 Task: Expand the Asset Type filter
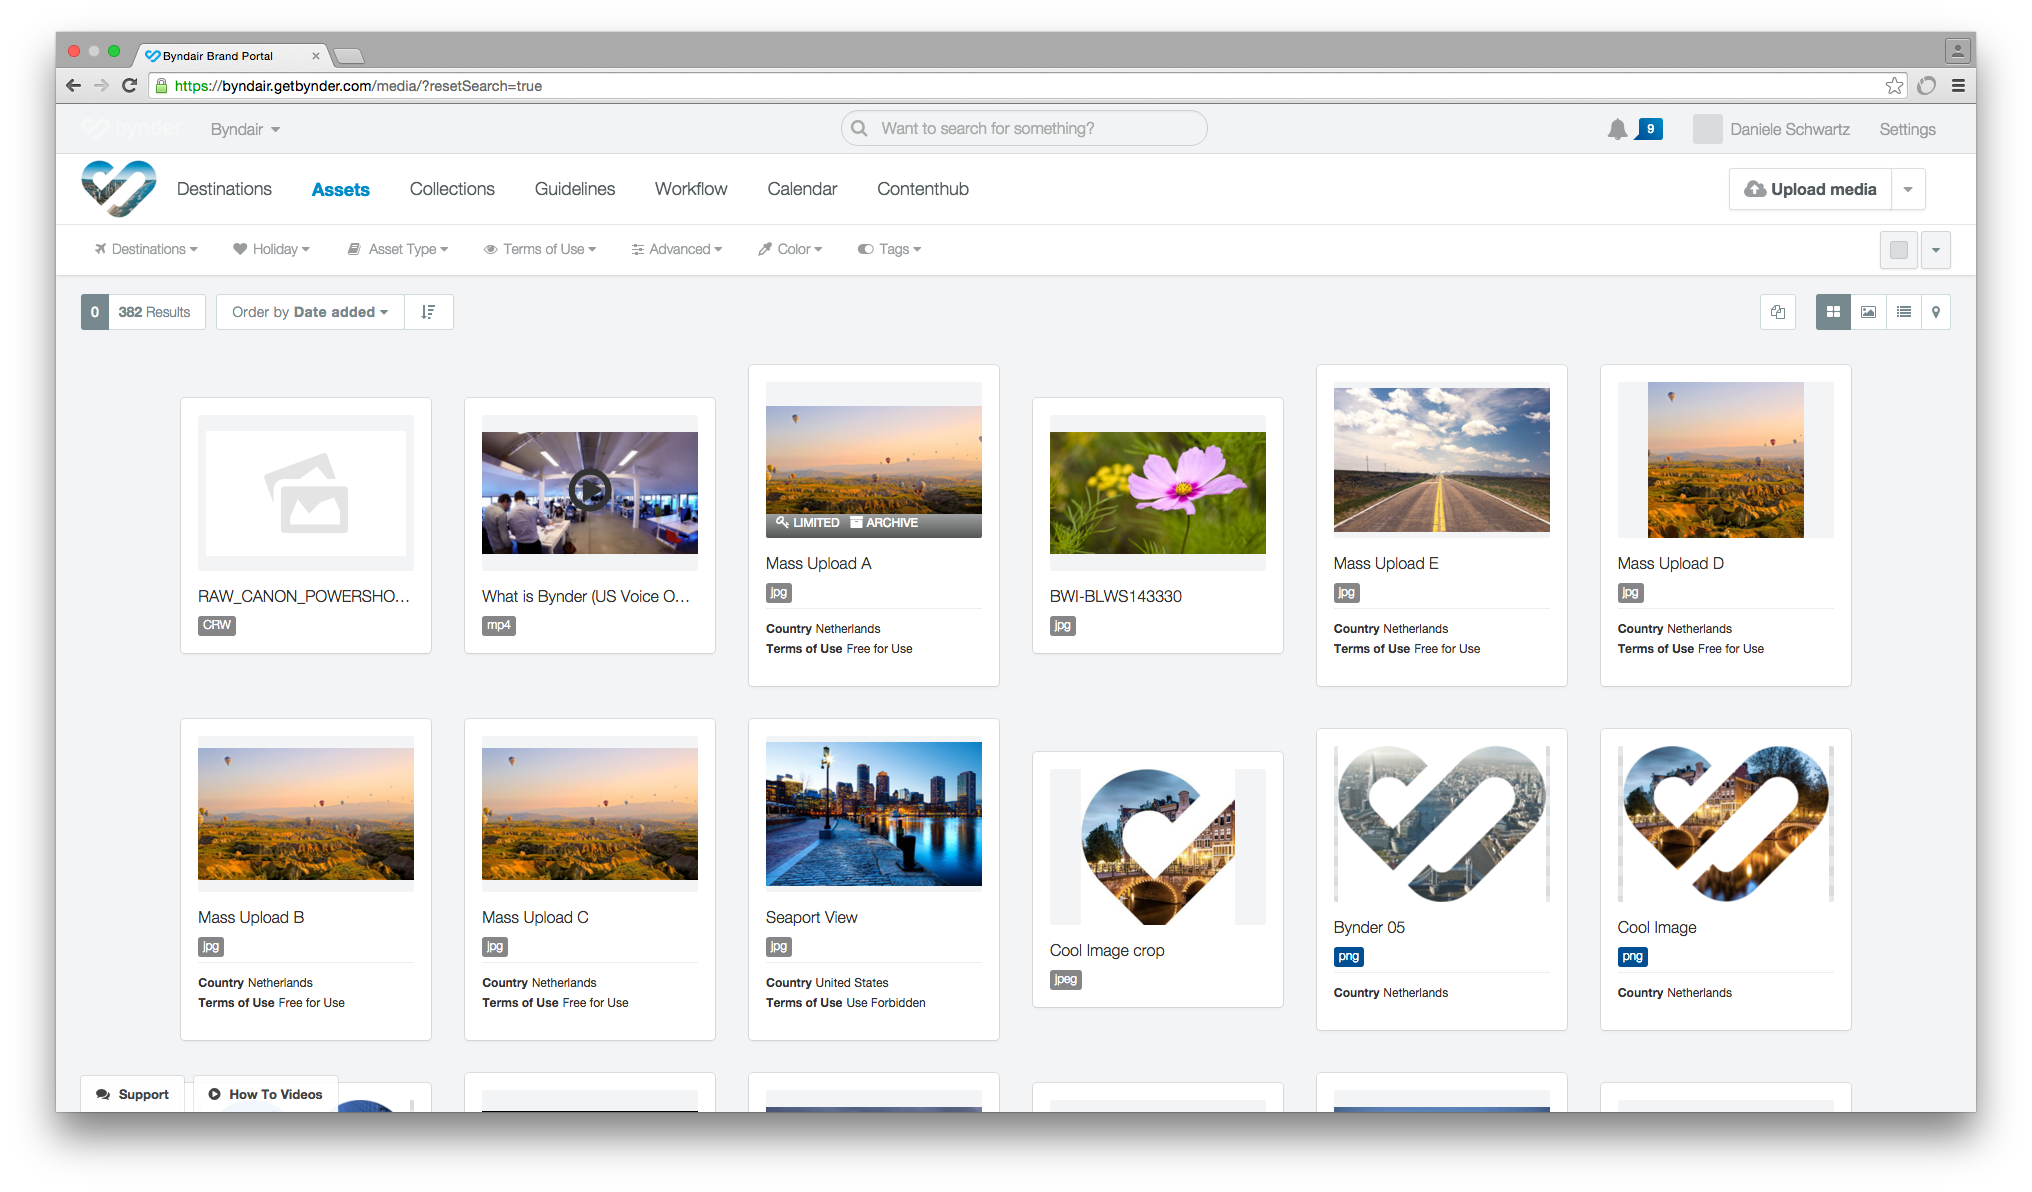[398, 249]
